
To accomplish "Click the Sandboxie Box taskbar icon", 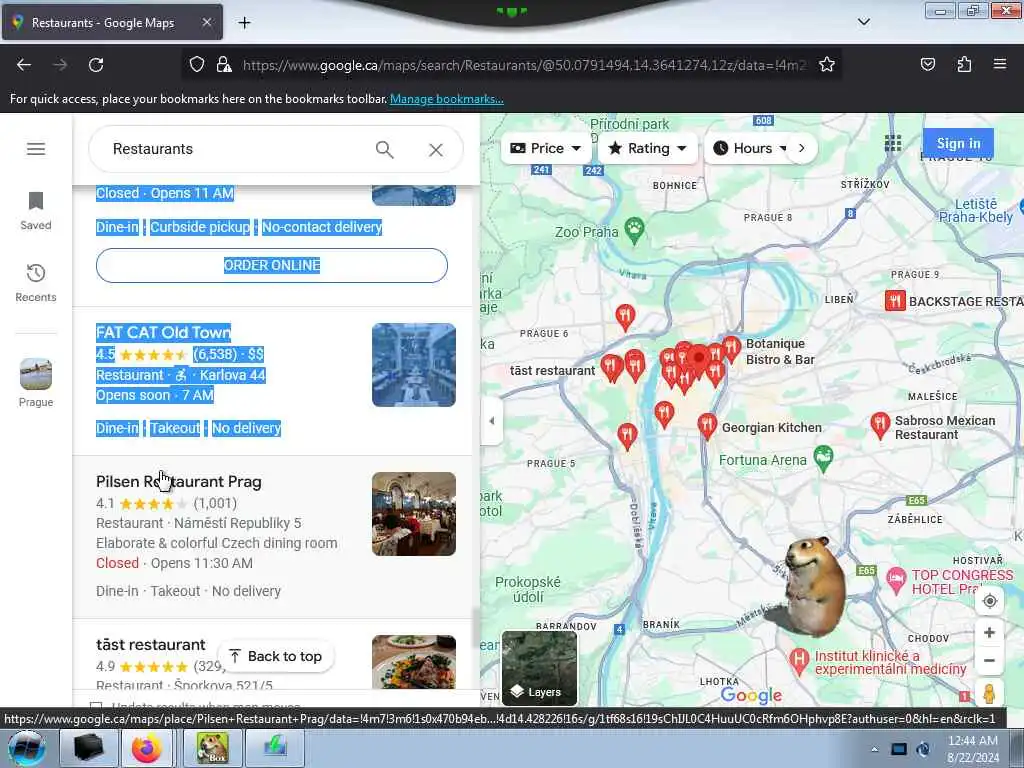I will [x=212, y=748].
